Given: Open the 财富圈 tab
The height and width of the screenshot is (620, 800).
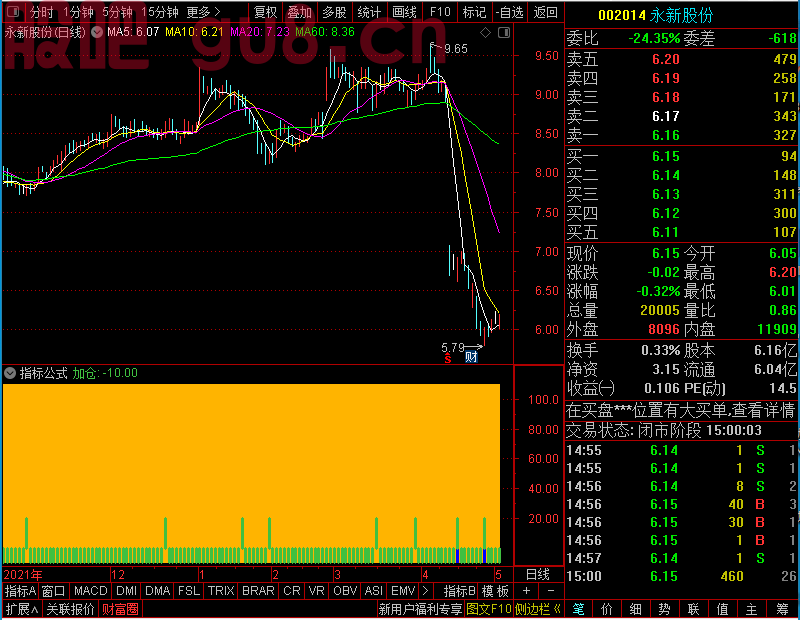Looking at the screenshot, I should click(120, 609).
